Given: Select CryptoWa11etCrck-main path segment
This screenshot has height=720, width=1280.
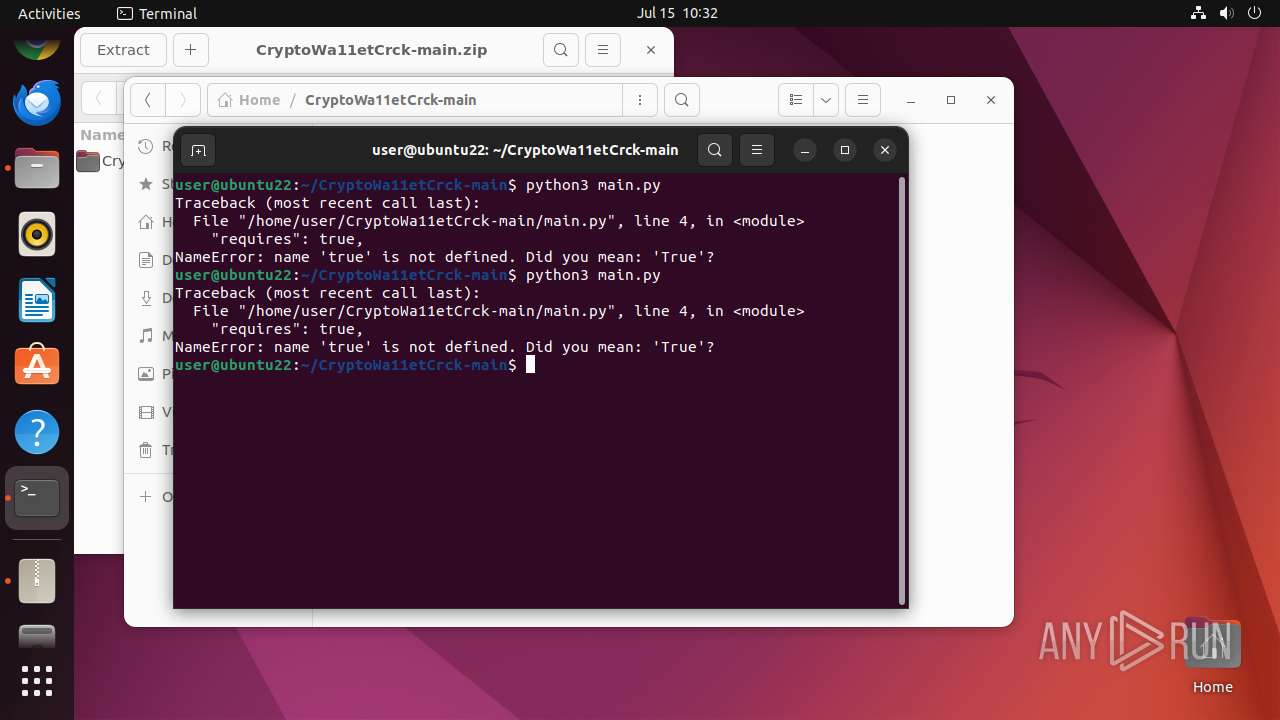Looking at the screenshot, I should pyautogui.click(x=390, y=100).
